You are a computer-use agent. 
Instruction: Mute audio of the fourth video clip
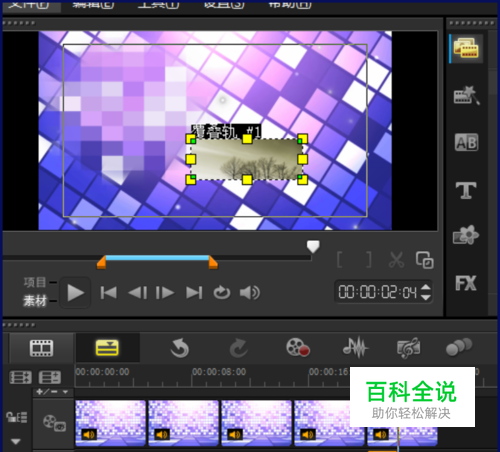click(308, 435)
